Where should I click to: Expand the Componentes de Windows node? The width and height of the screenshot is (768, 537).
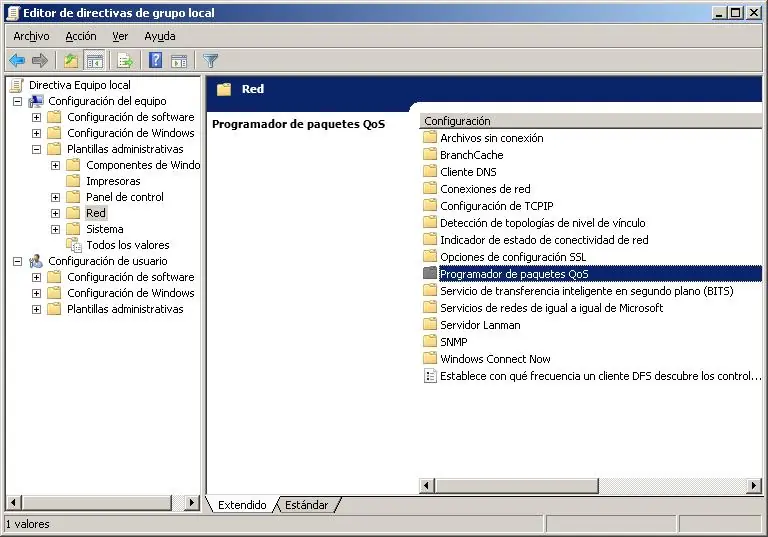click(x=55, y=166)
